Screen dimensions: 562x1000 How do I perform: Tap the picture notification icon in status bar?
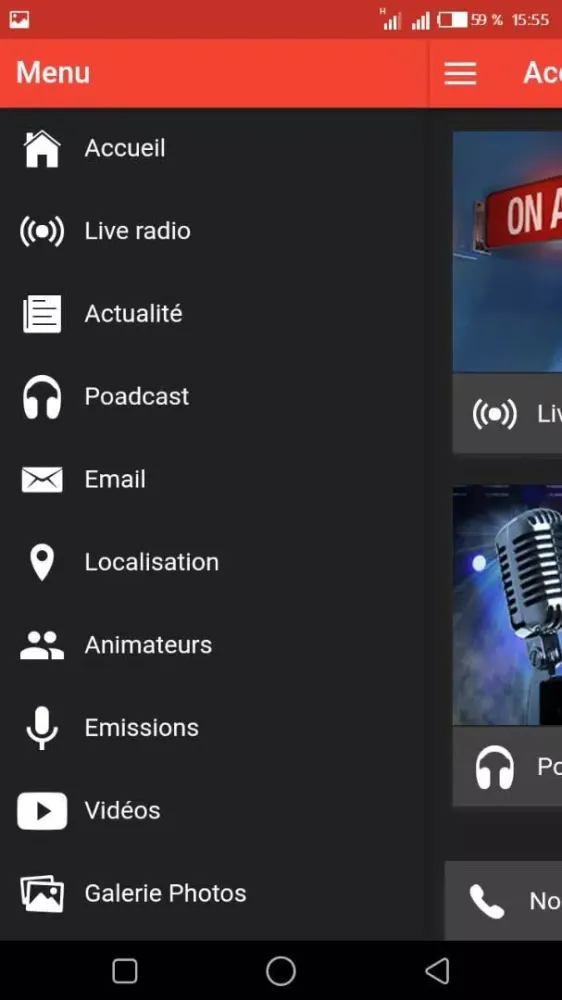[19, 20]
